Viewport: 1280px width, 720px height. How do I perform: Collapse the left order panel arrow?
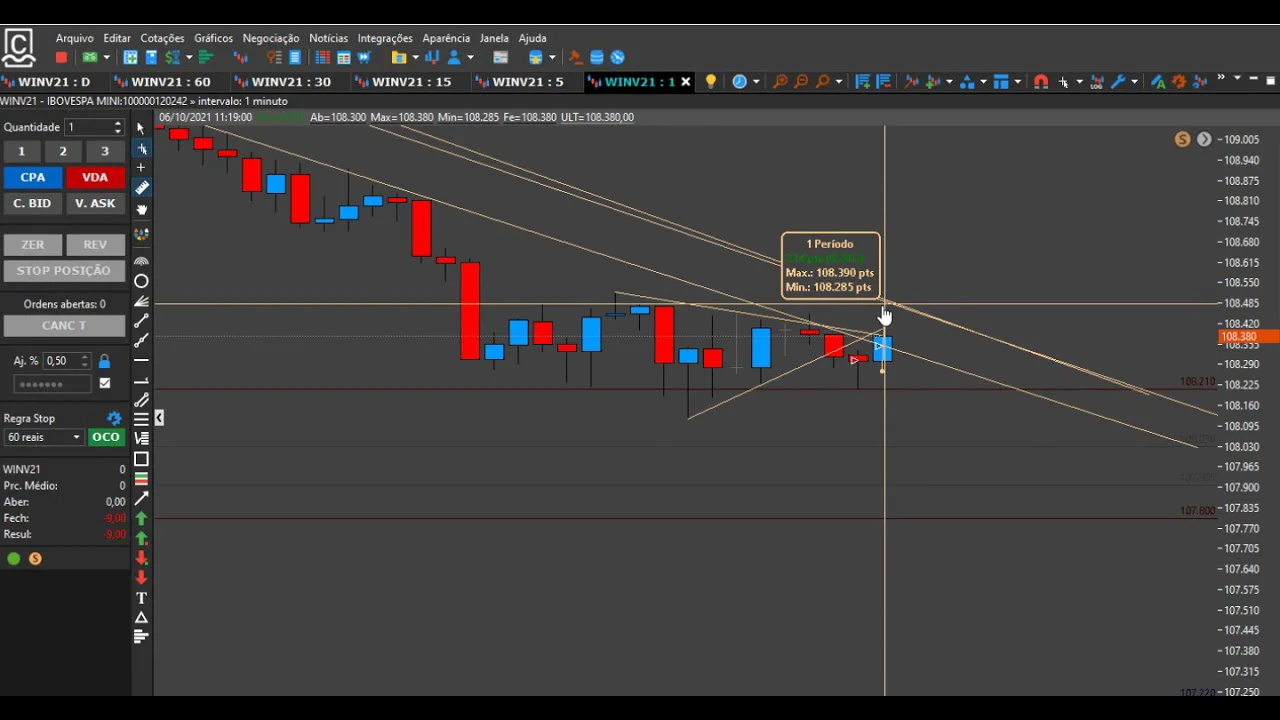pos(159,418)
